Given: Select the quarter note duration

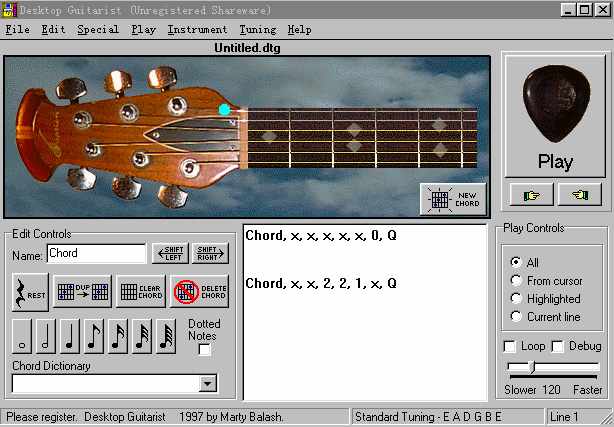Looking at the screenshot, I should tap(70, 336).
